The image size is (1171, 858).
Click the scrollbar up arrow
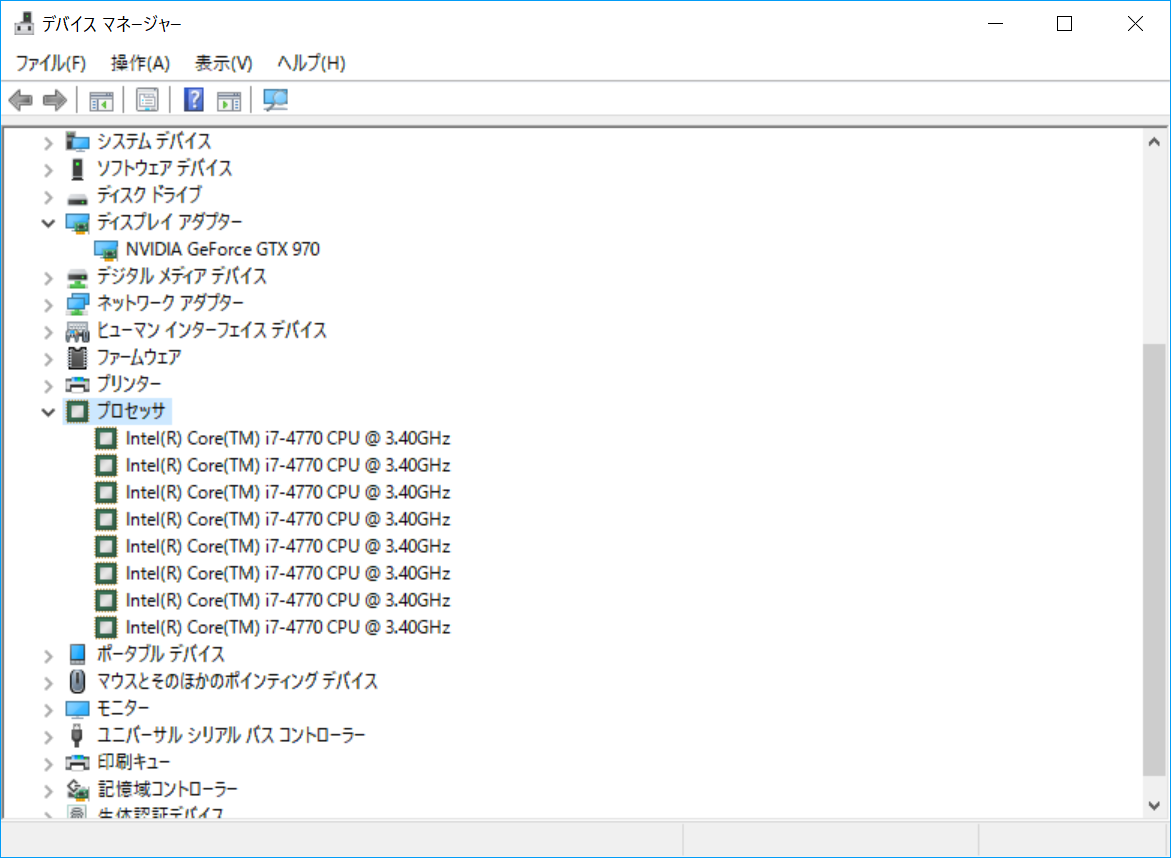1154,142
